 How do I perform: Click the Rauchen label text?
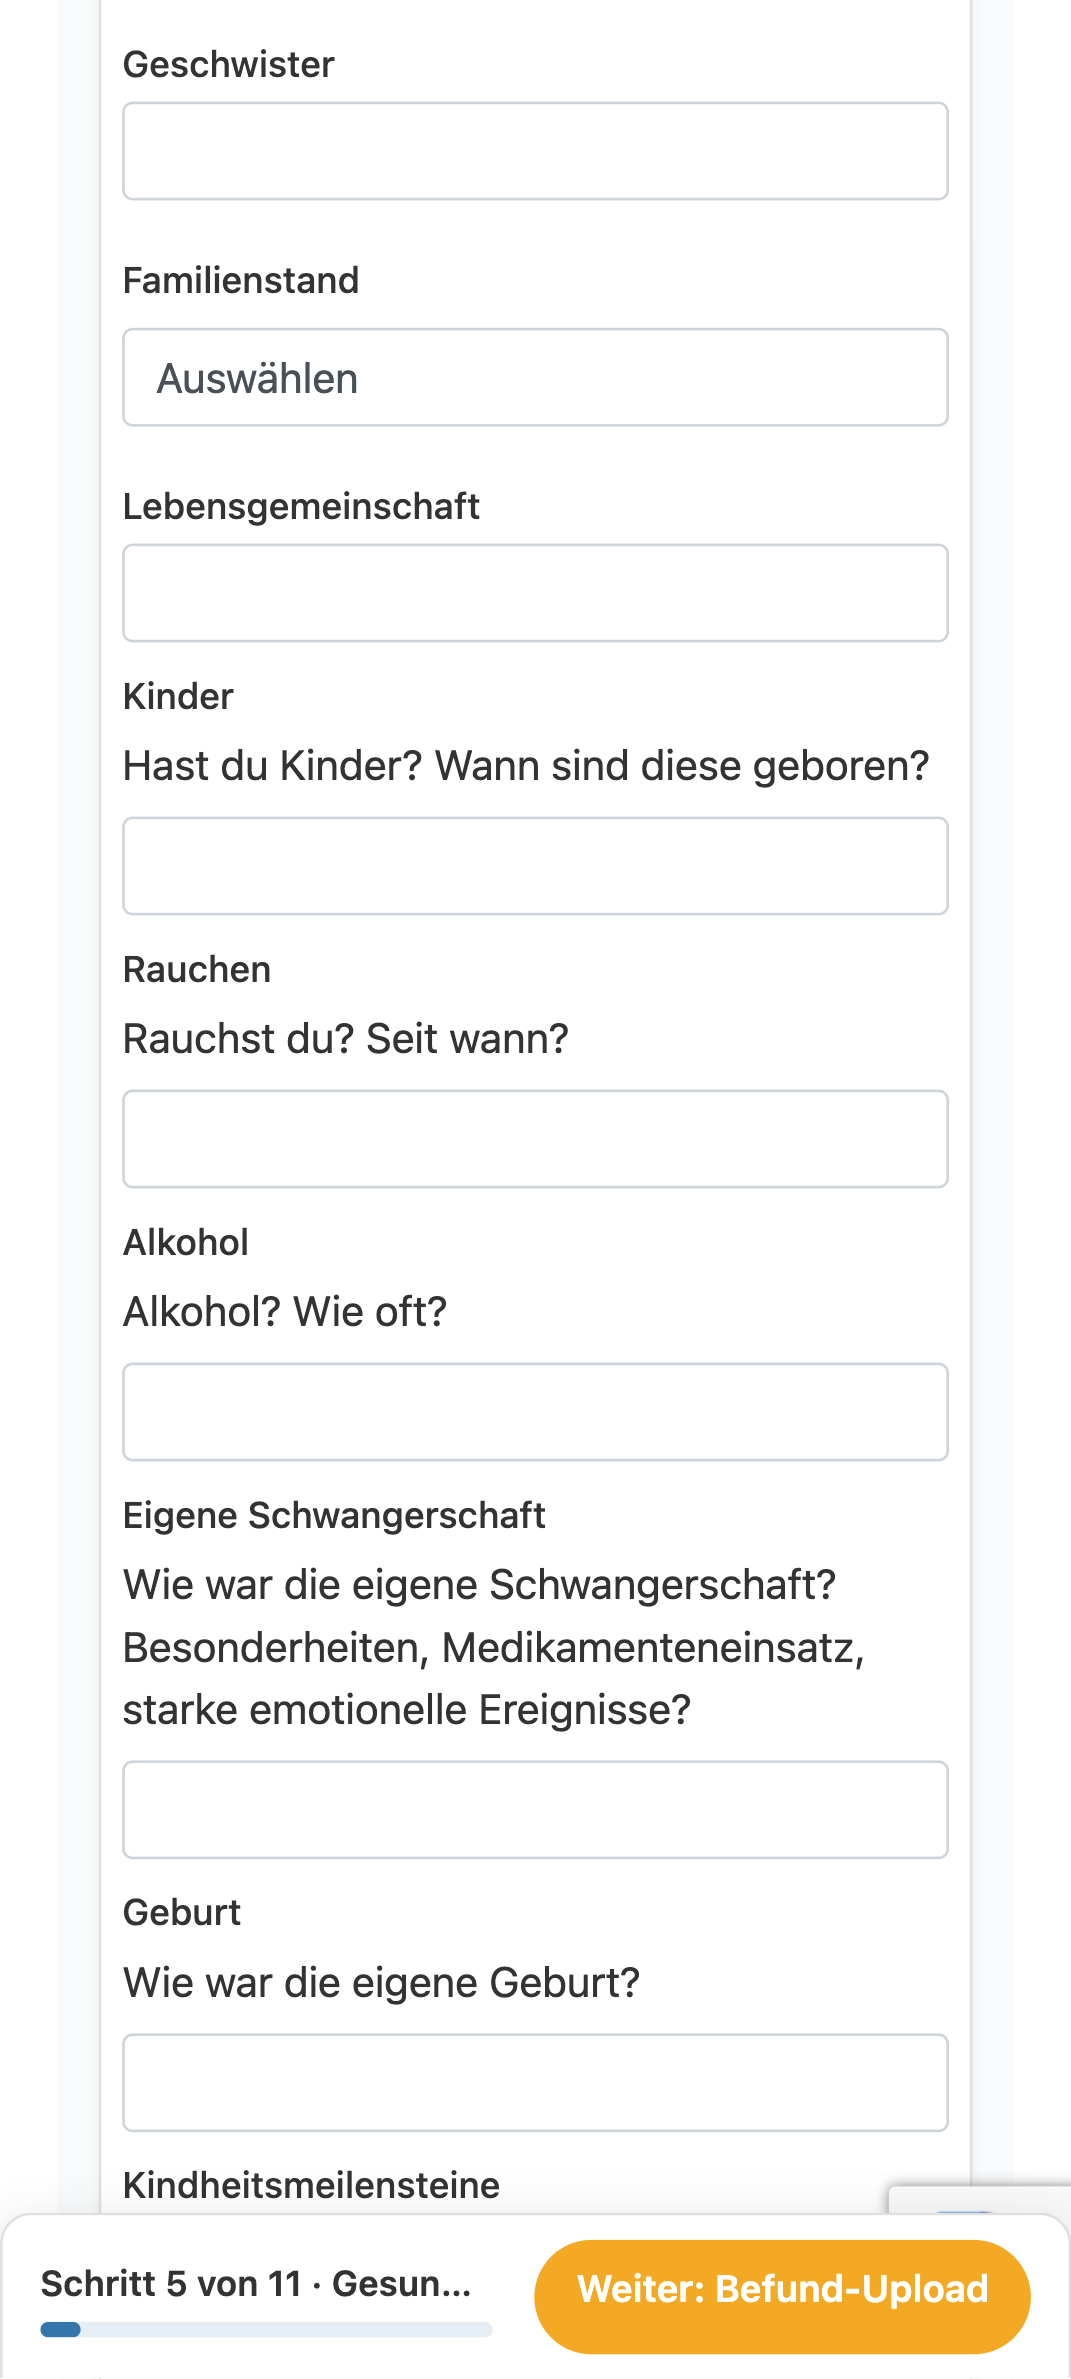197,970
